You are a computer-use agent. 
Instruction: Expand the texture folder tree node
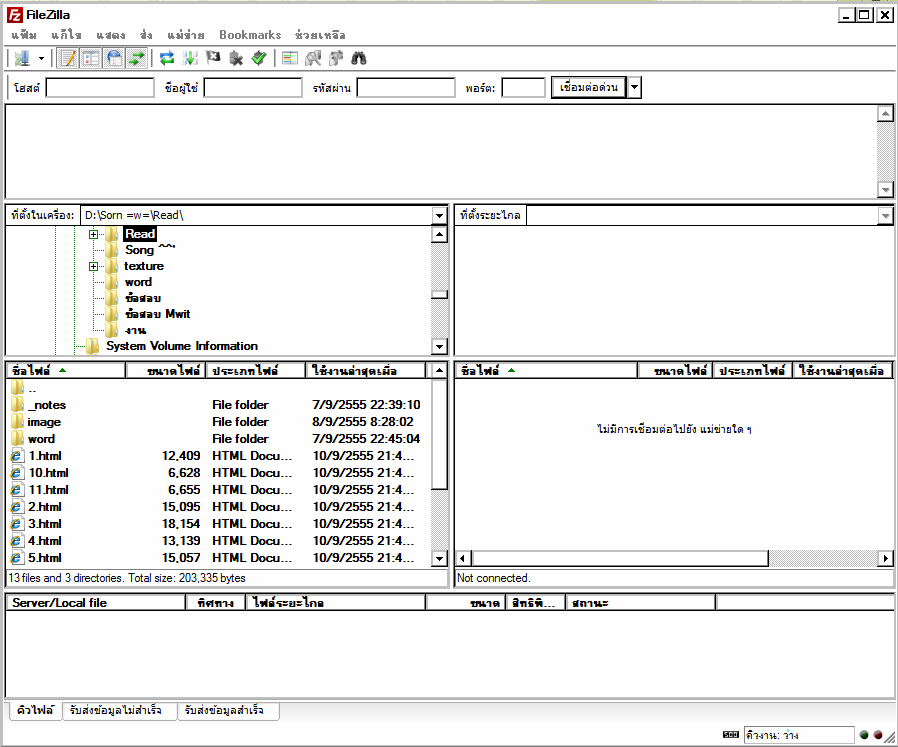93,266
